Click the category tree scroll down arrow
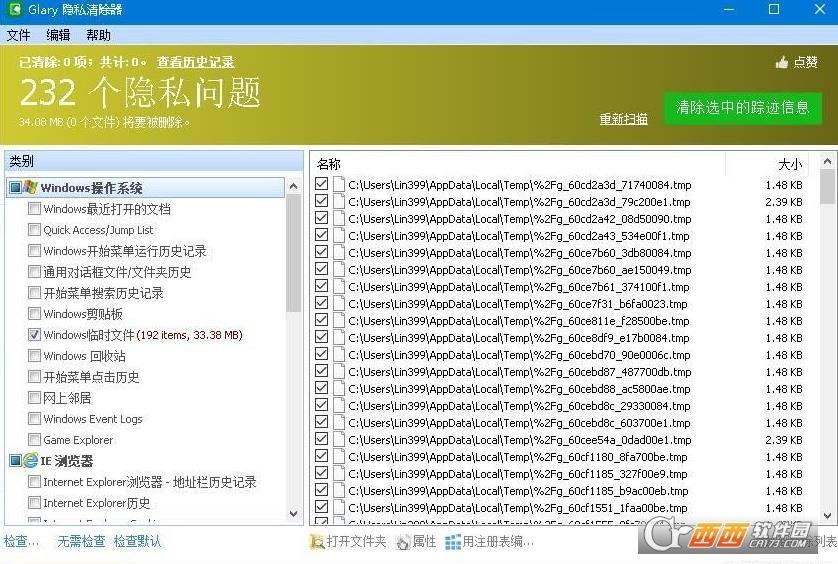Screen dimensions: 838x564 (x=293, y=514)
